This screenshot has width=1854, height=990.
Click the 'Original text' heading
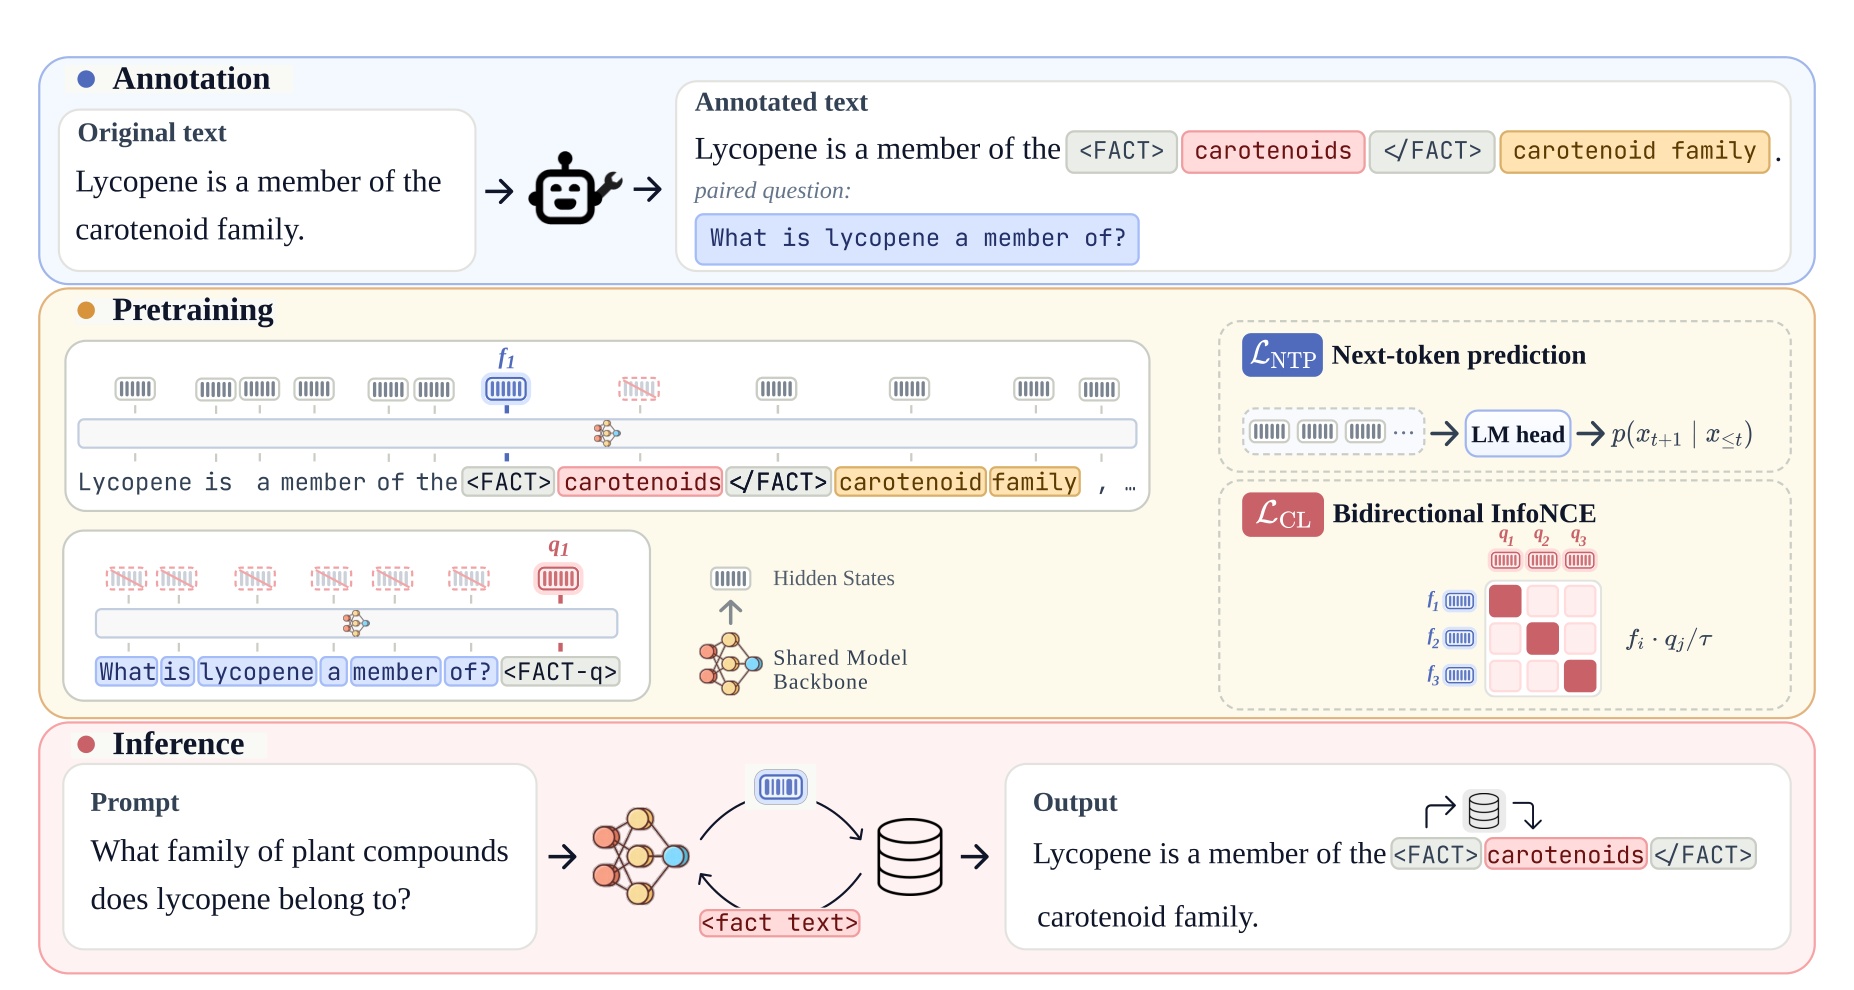[x=152, y=133]
